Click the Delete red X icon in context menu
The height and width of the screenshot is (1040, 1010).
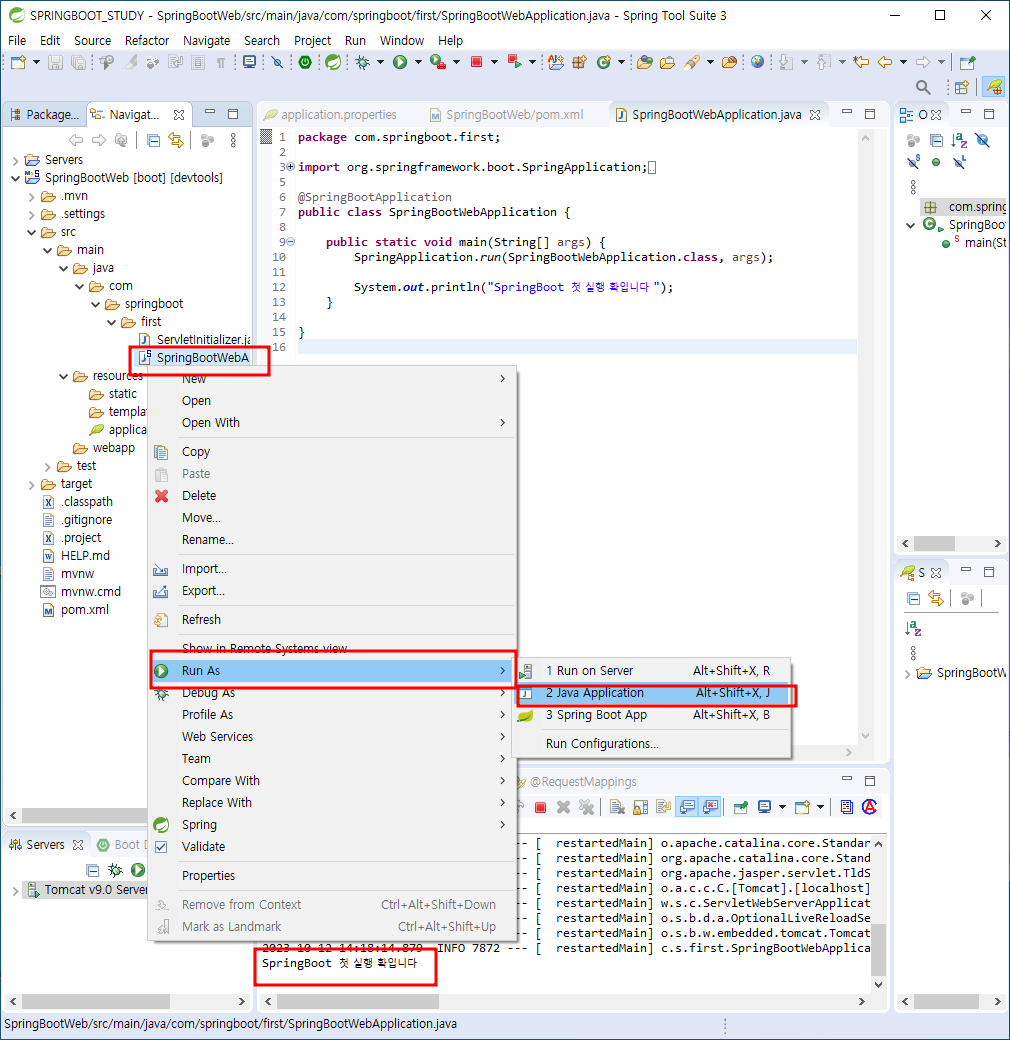tap(161, 496)
